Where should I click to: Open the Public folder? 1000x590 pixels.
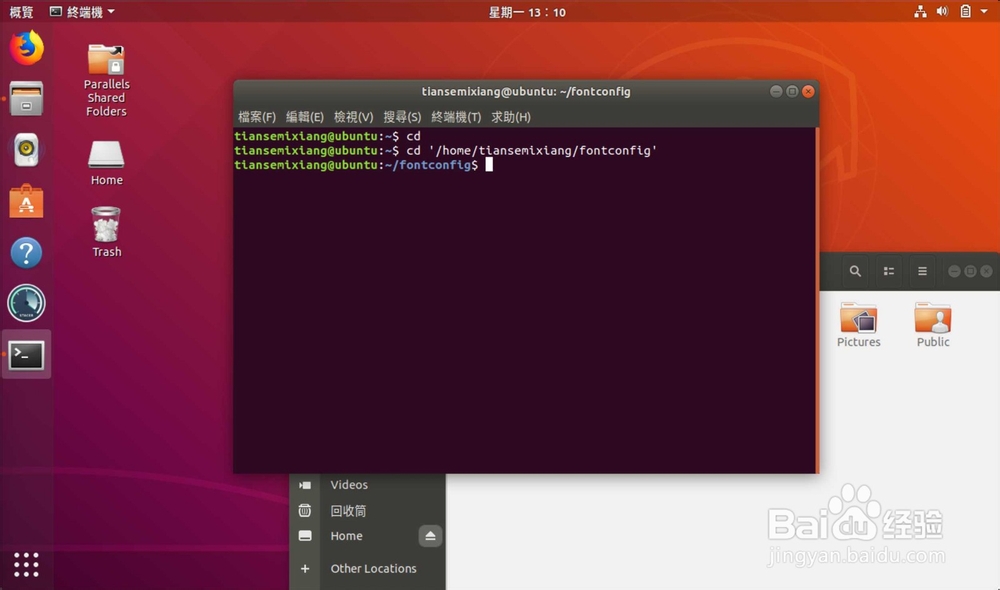[x=932, y=325]
